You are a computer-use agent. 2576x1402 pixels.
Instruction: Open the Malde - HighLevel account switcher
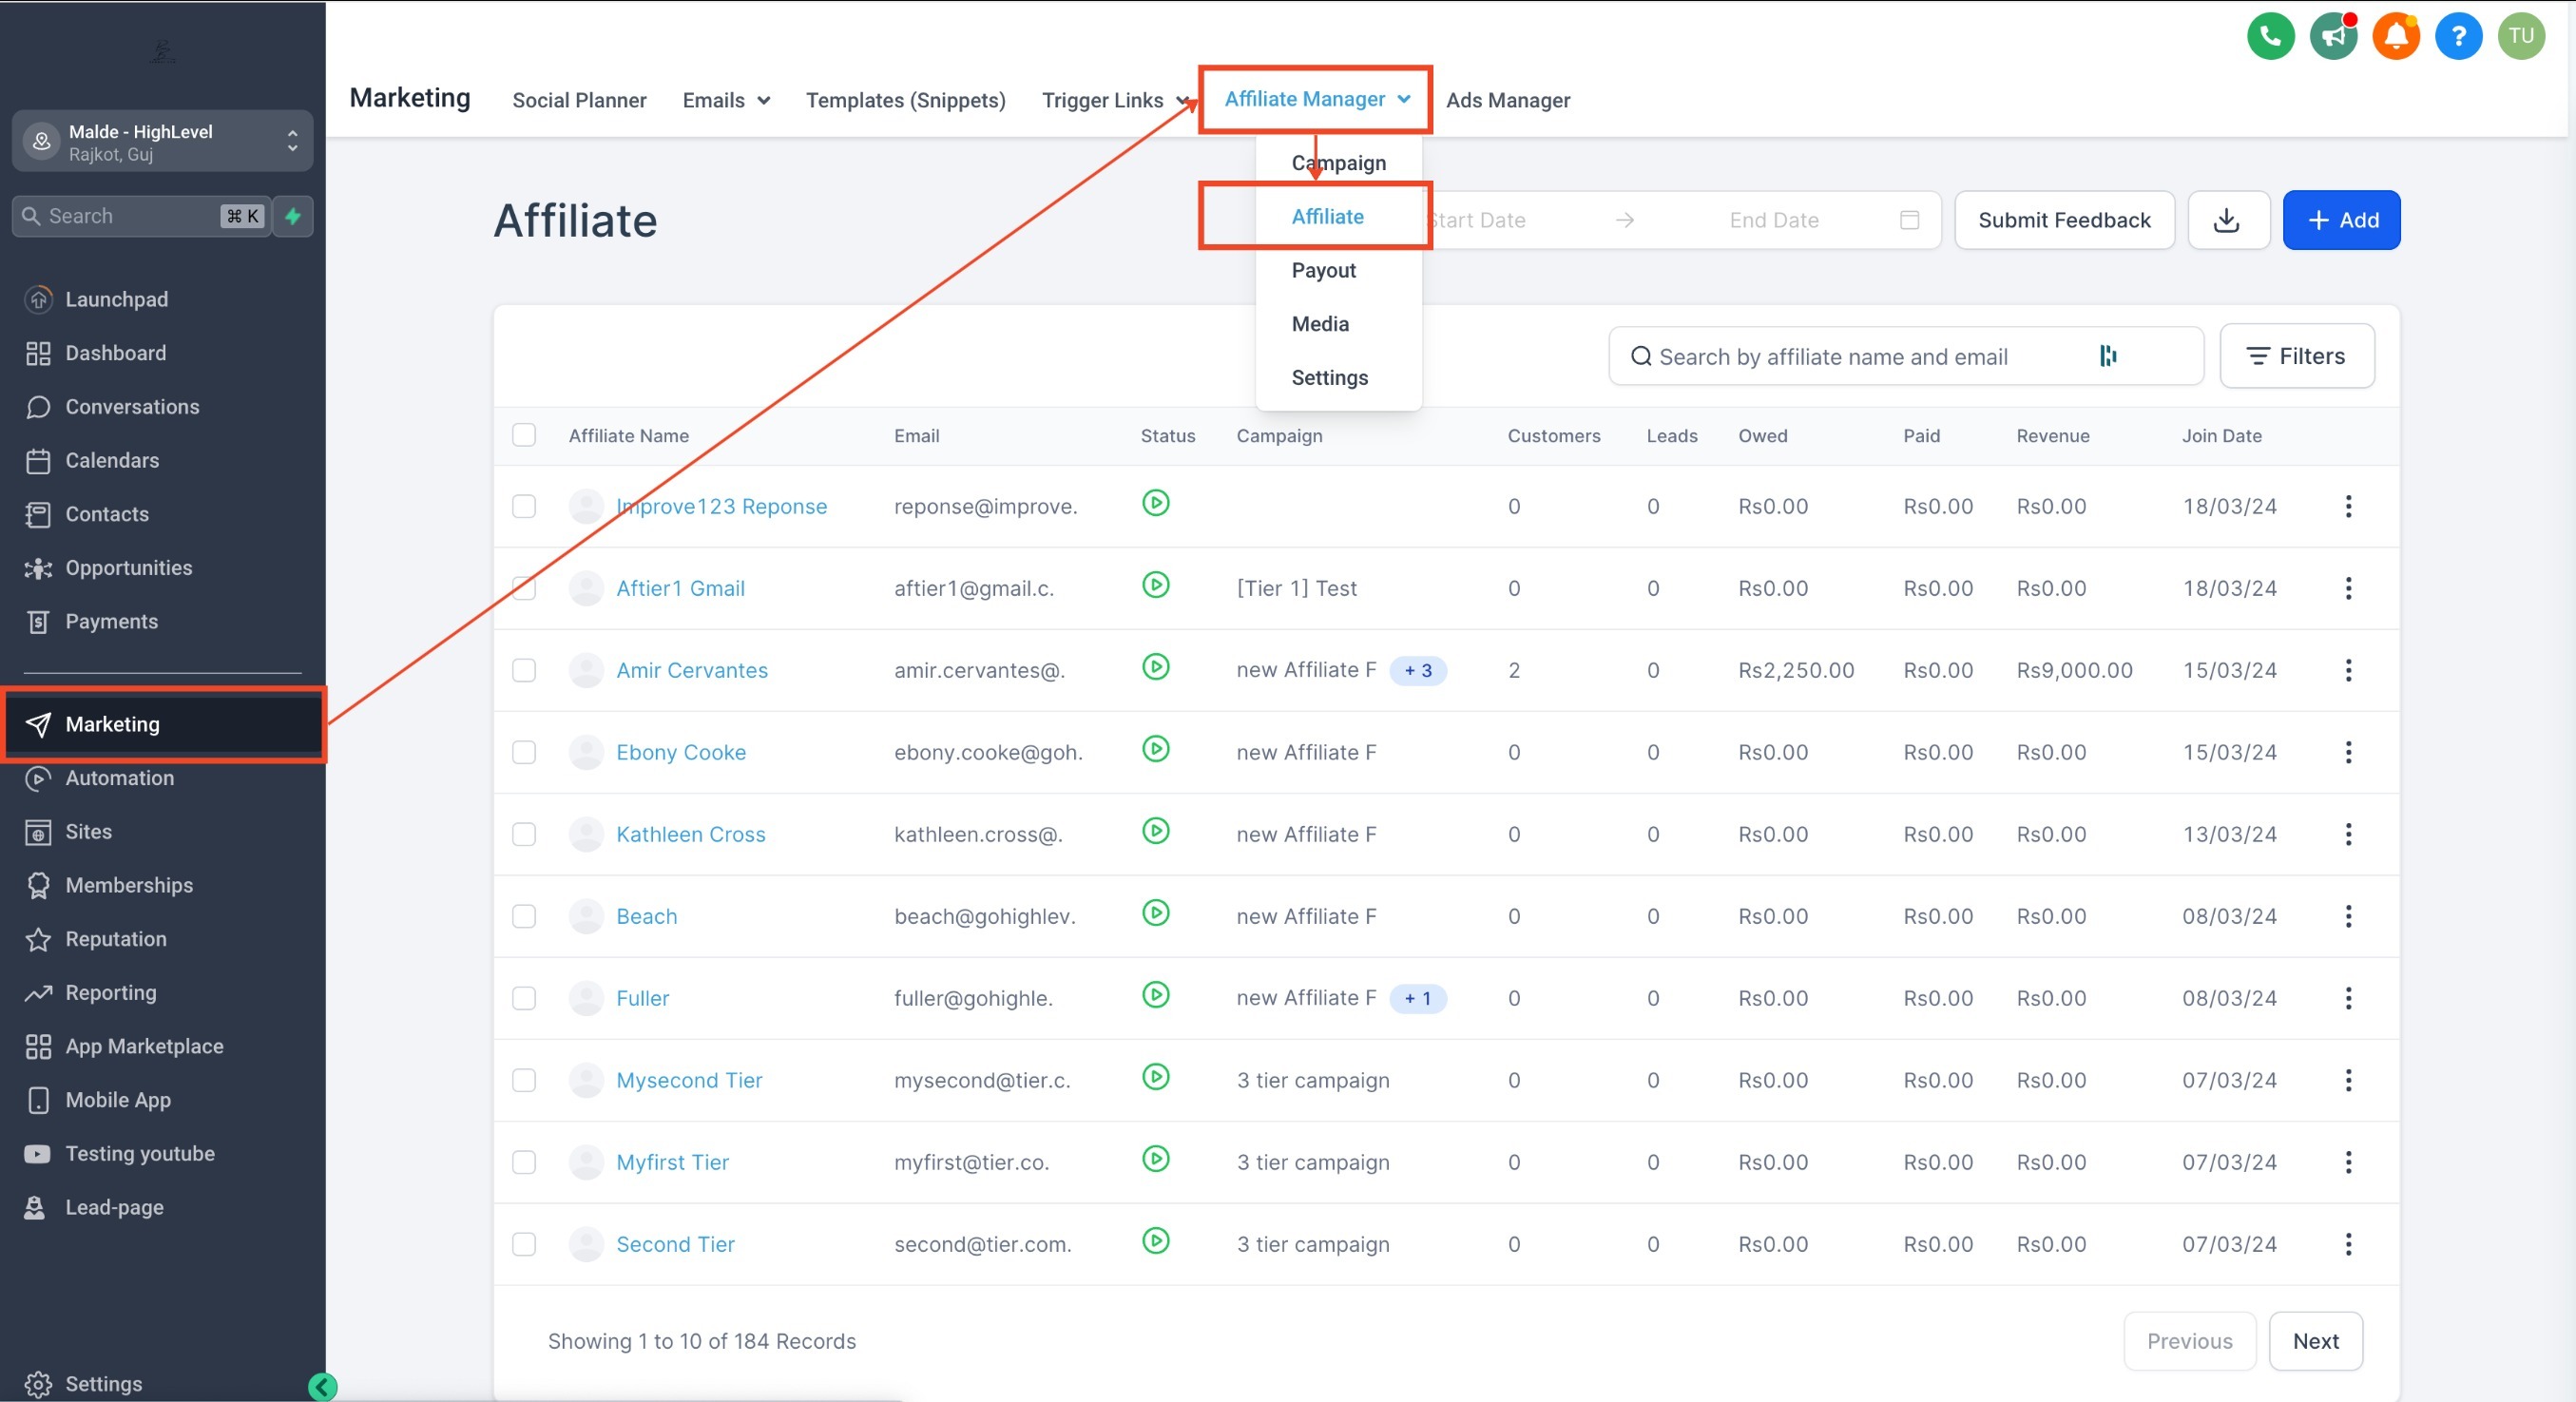pyautogui.click(x=162, y=142)
